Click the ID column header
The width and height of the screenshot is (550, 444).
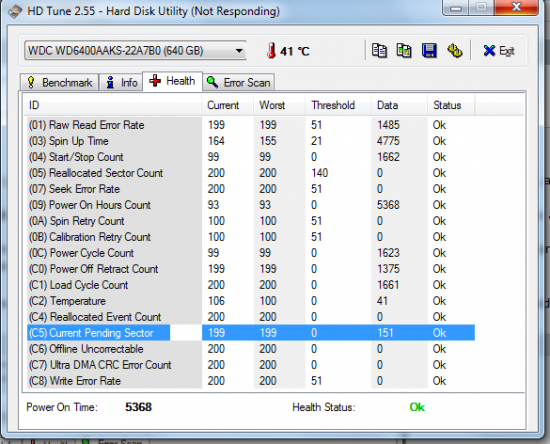tap(112, 105)
